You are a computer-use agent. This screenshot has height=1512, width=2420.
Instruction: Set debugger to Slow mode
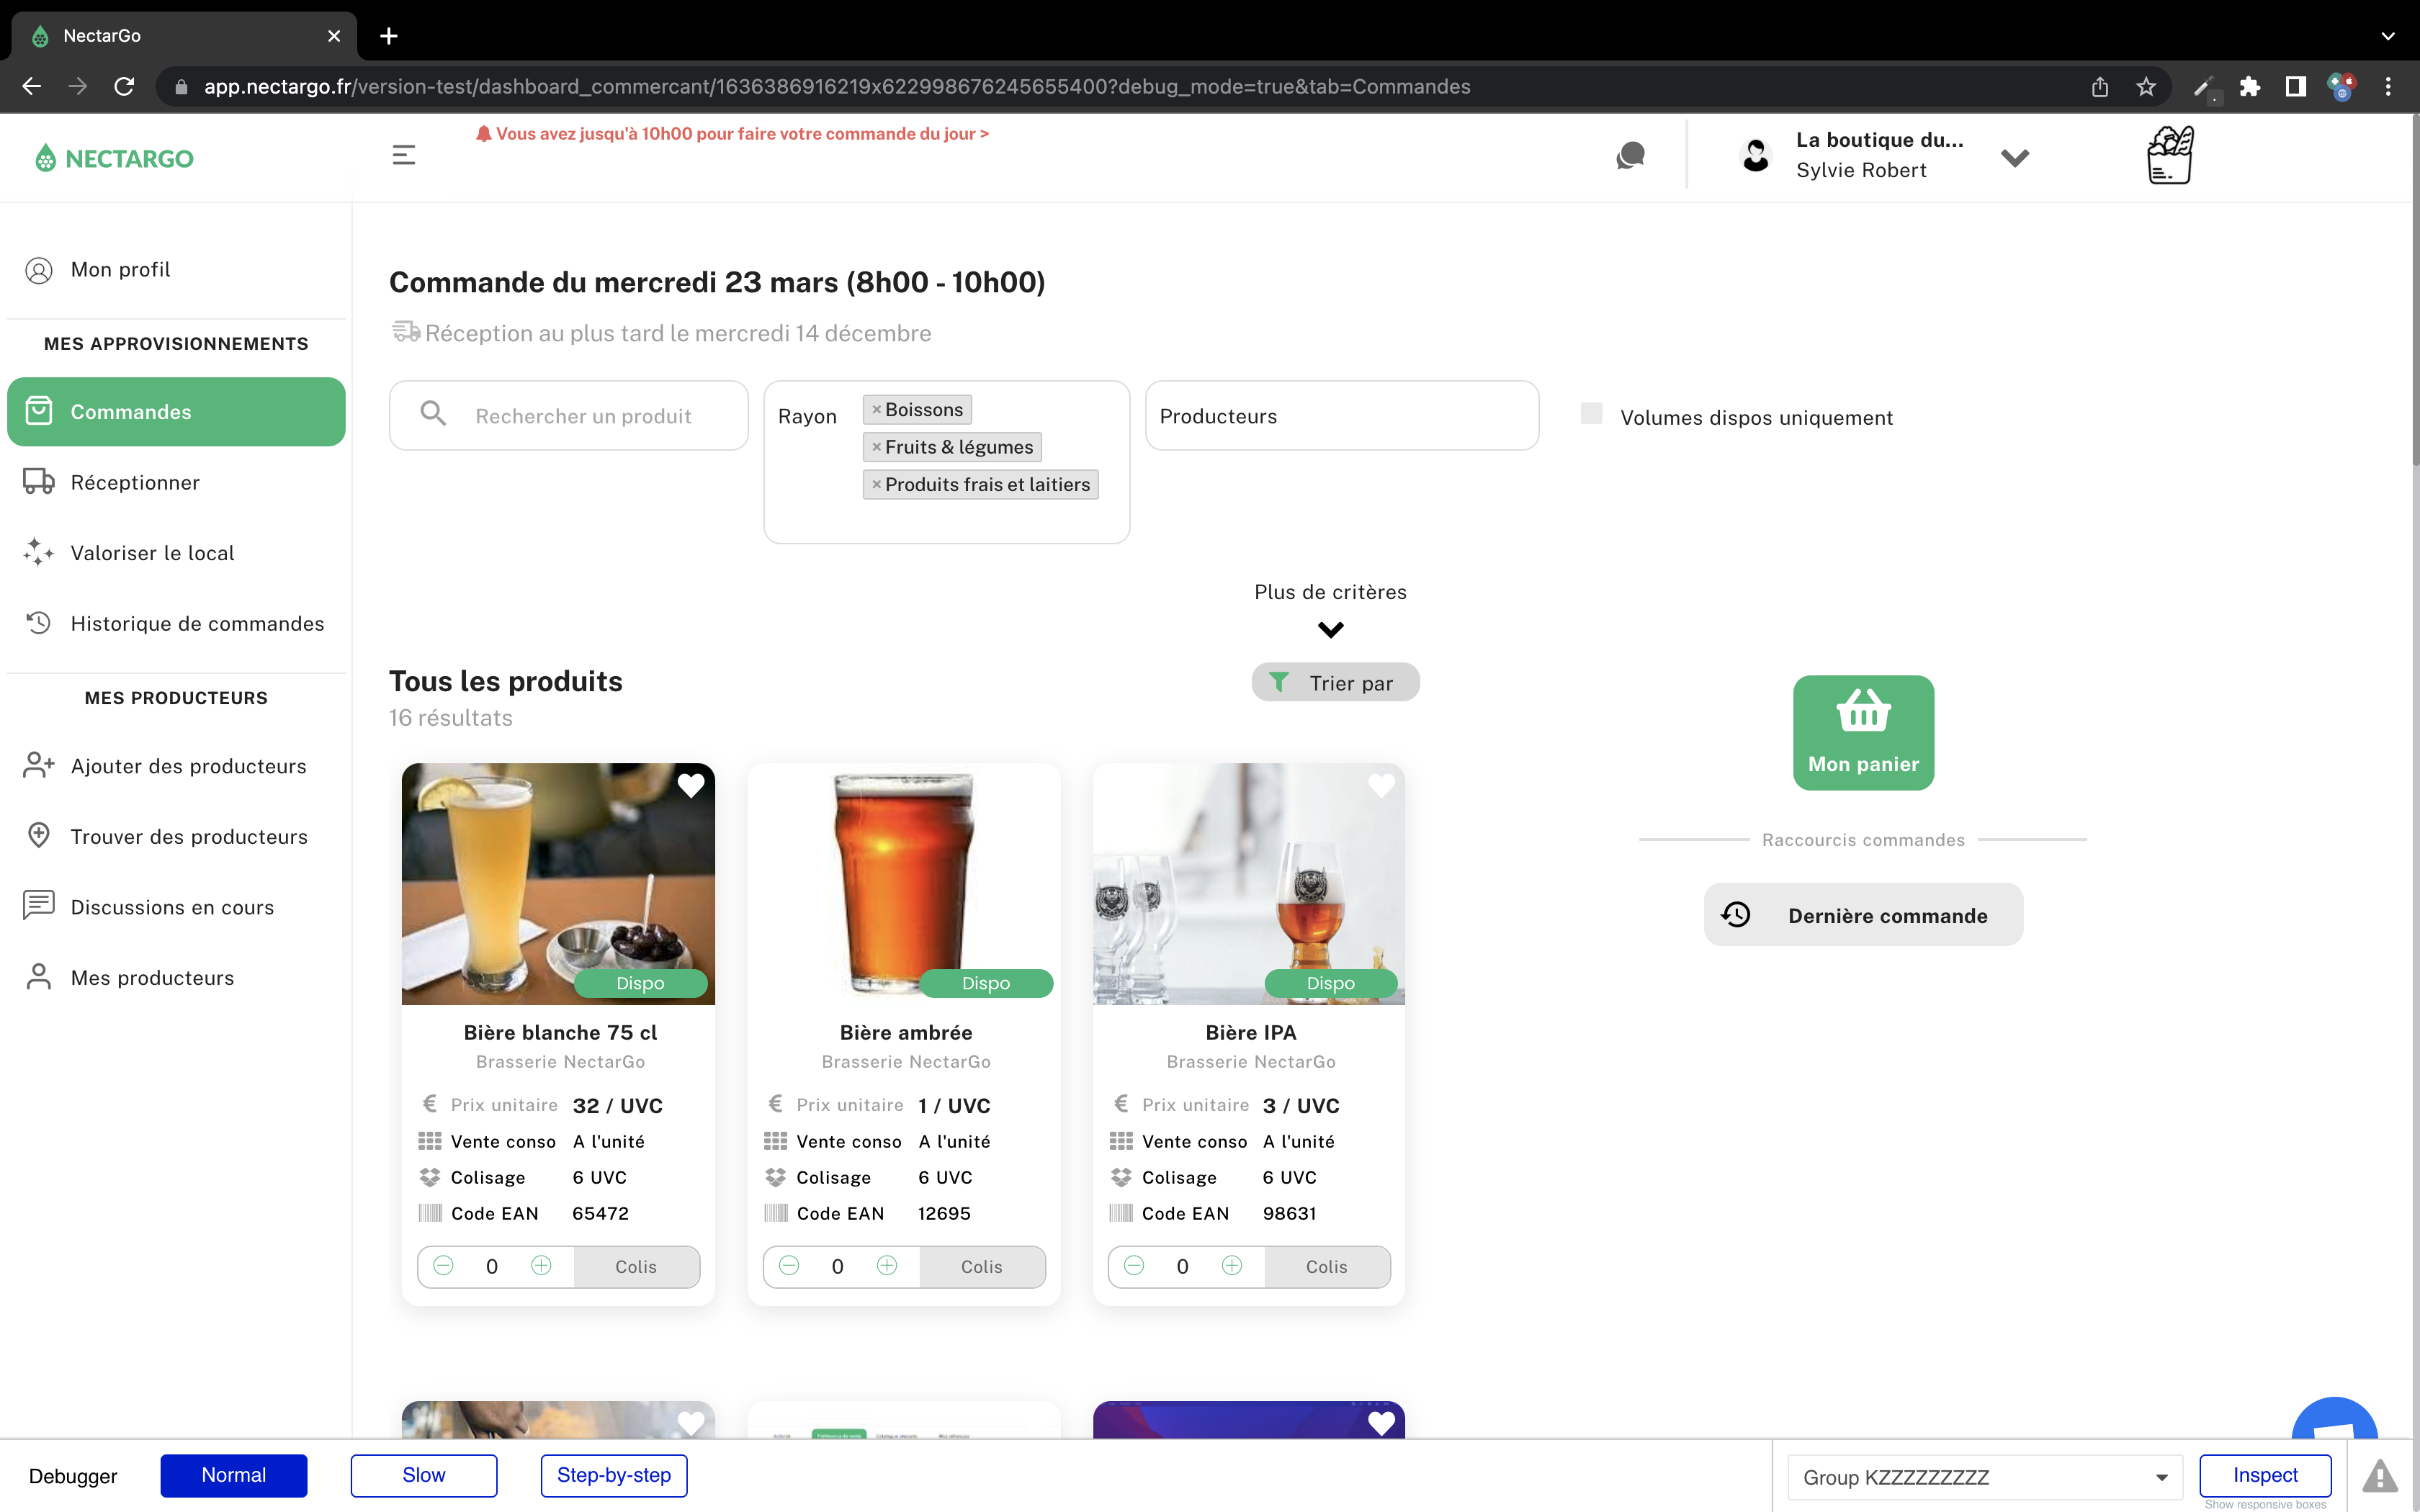coord(424,1475)
